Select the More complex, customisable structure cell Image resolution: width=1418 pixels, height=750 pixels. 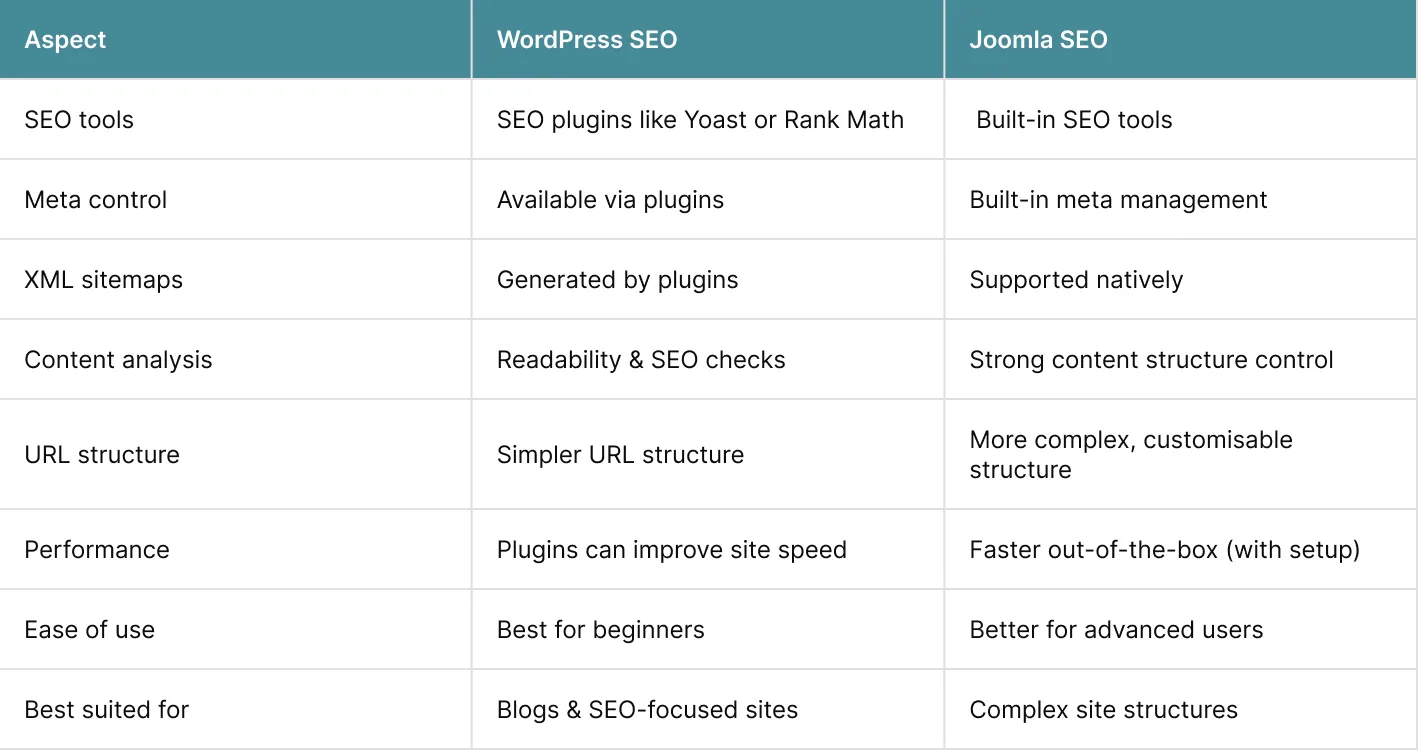tap(1130, 455)
